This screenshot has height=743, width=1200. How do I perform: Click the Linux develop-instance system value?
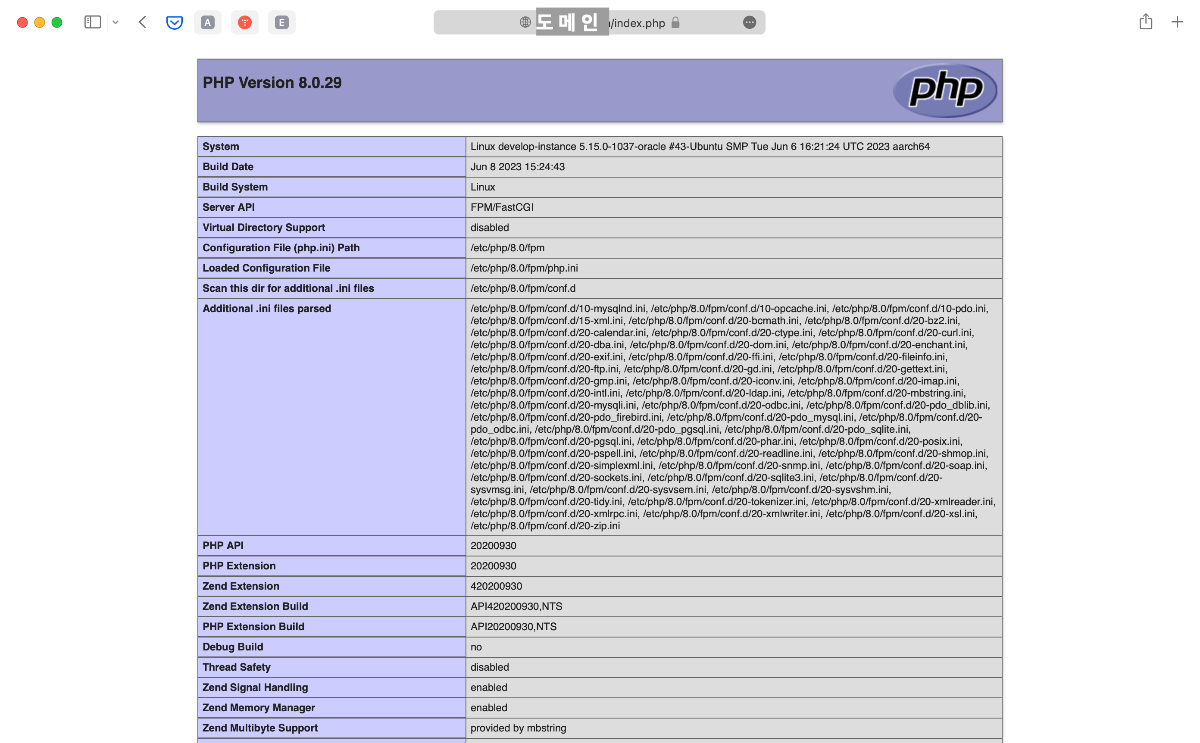[700, 147]
